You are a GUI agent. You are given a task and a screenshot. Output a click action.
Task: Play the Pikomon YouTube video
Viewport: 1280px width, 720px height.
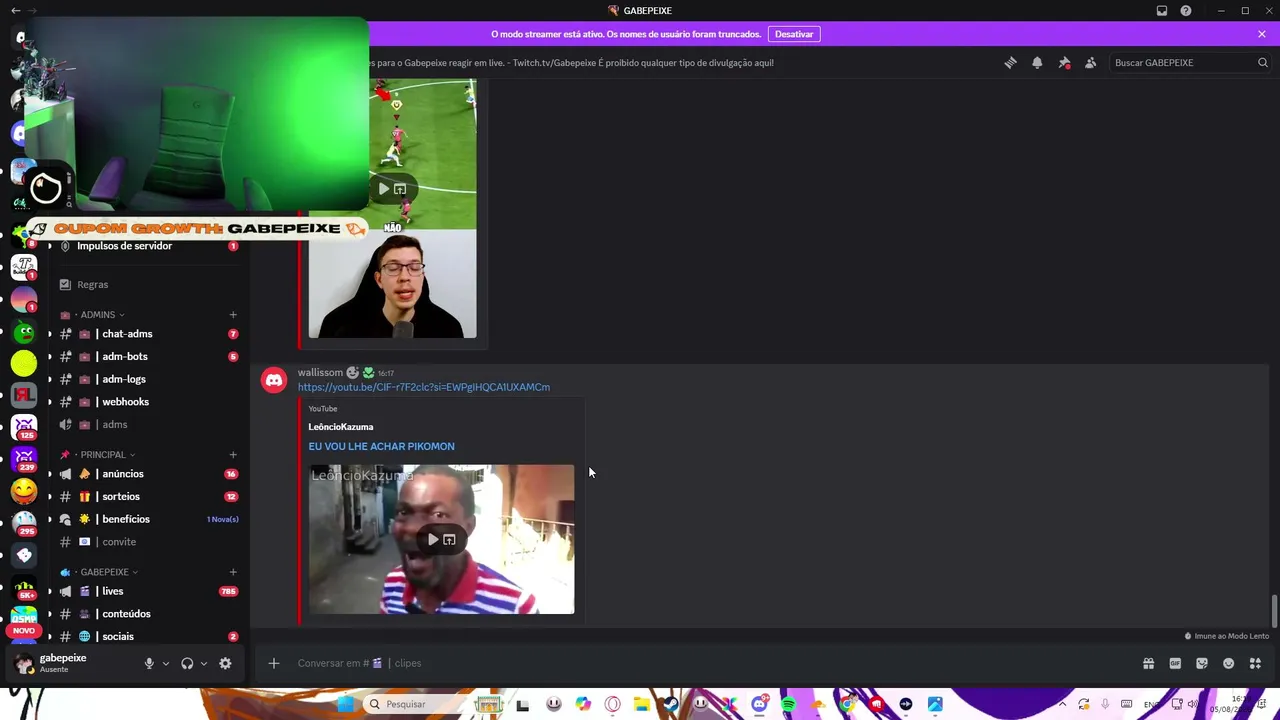[433, 540]
